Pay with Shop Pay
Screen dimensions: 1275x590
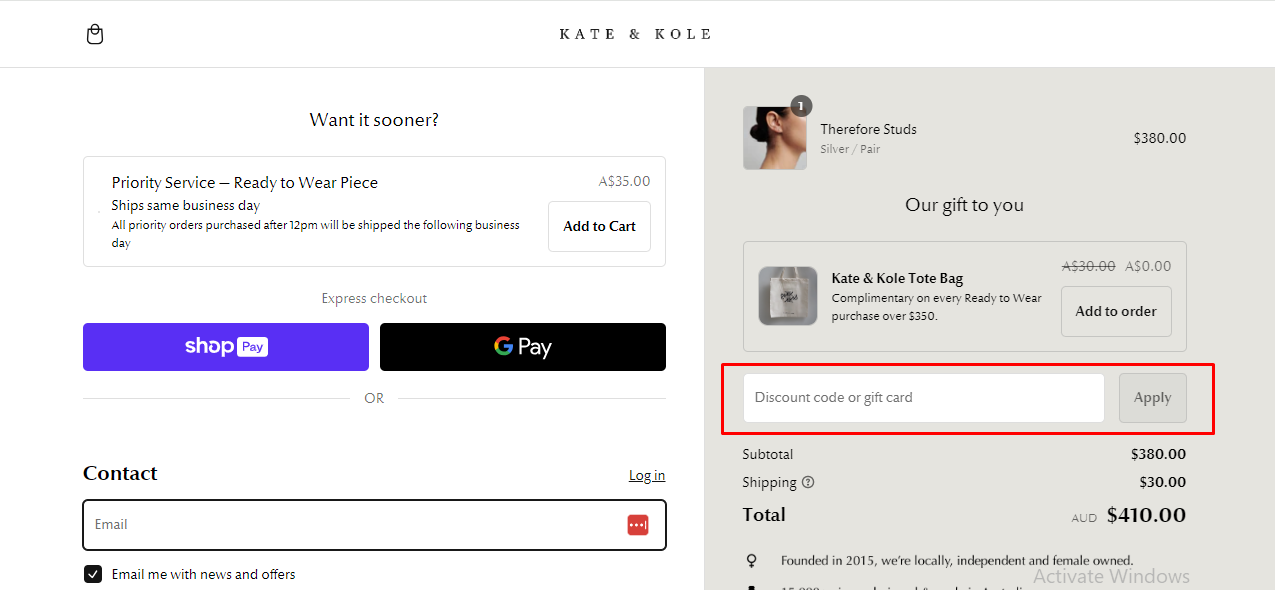[x=226, y=347]
